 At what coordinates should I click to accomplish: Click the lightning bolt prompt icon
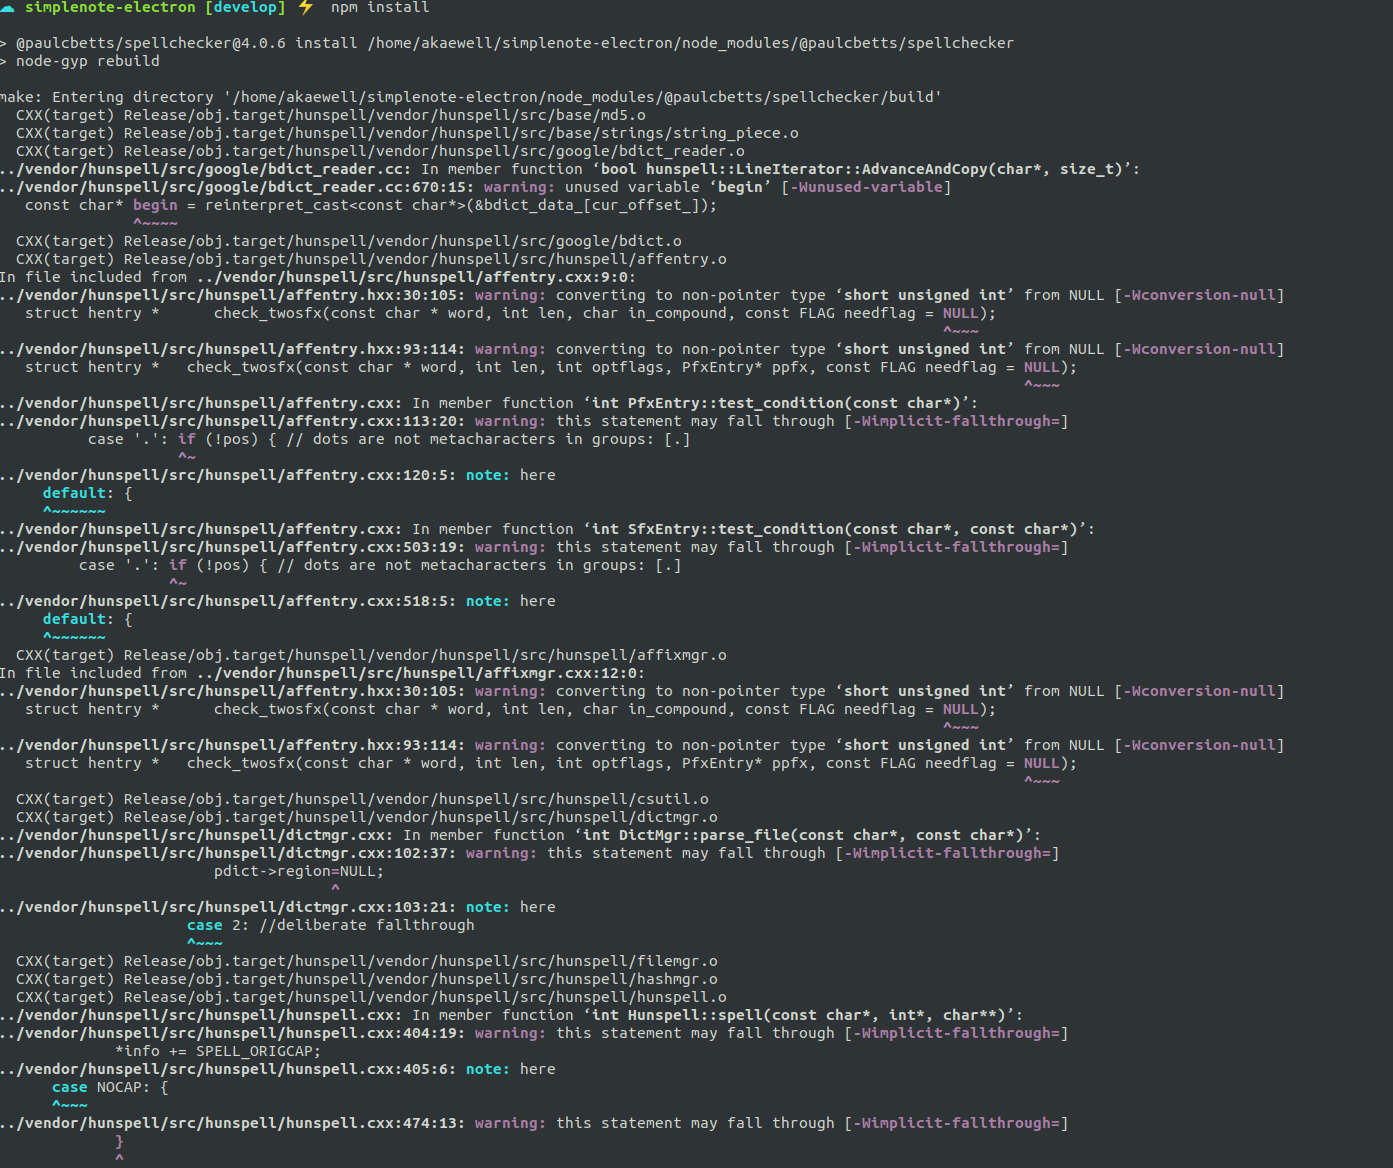(x=305, y=7)
